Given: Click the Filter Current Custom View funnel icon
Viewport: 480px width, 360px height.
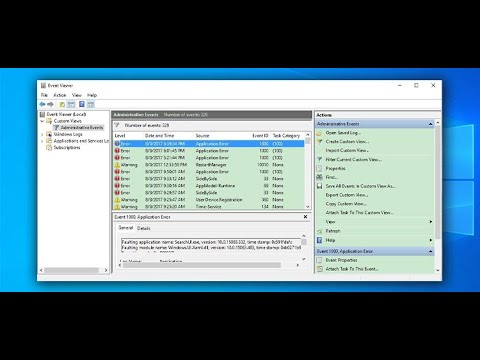Looking at the screenshot, I should click(x=319, y=159).
